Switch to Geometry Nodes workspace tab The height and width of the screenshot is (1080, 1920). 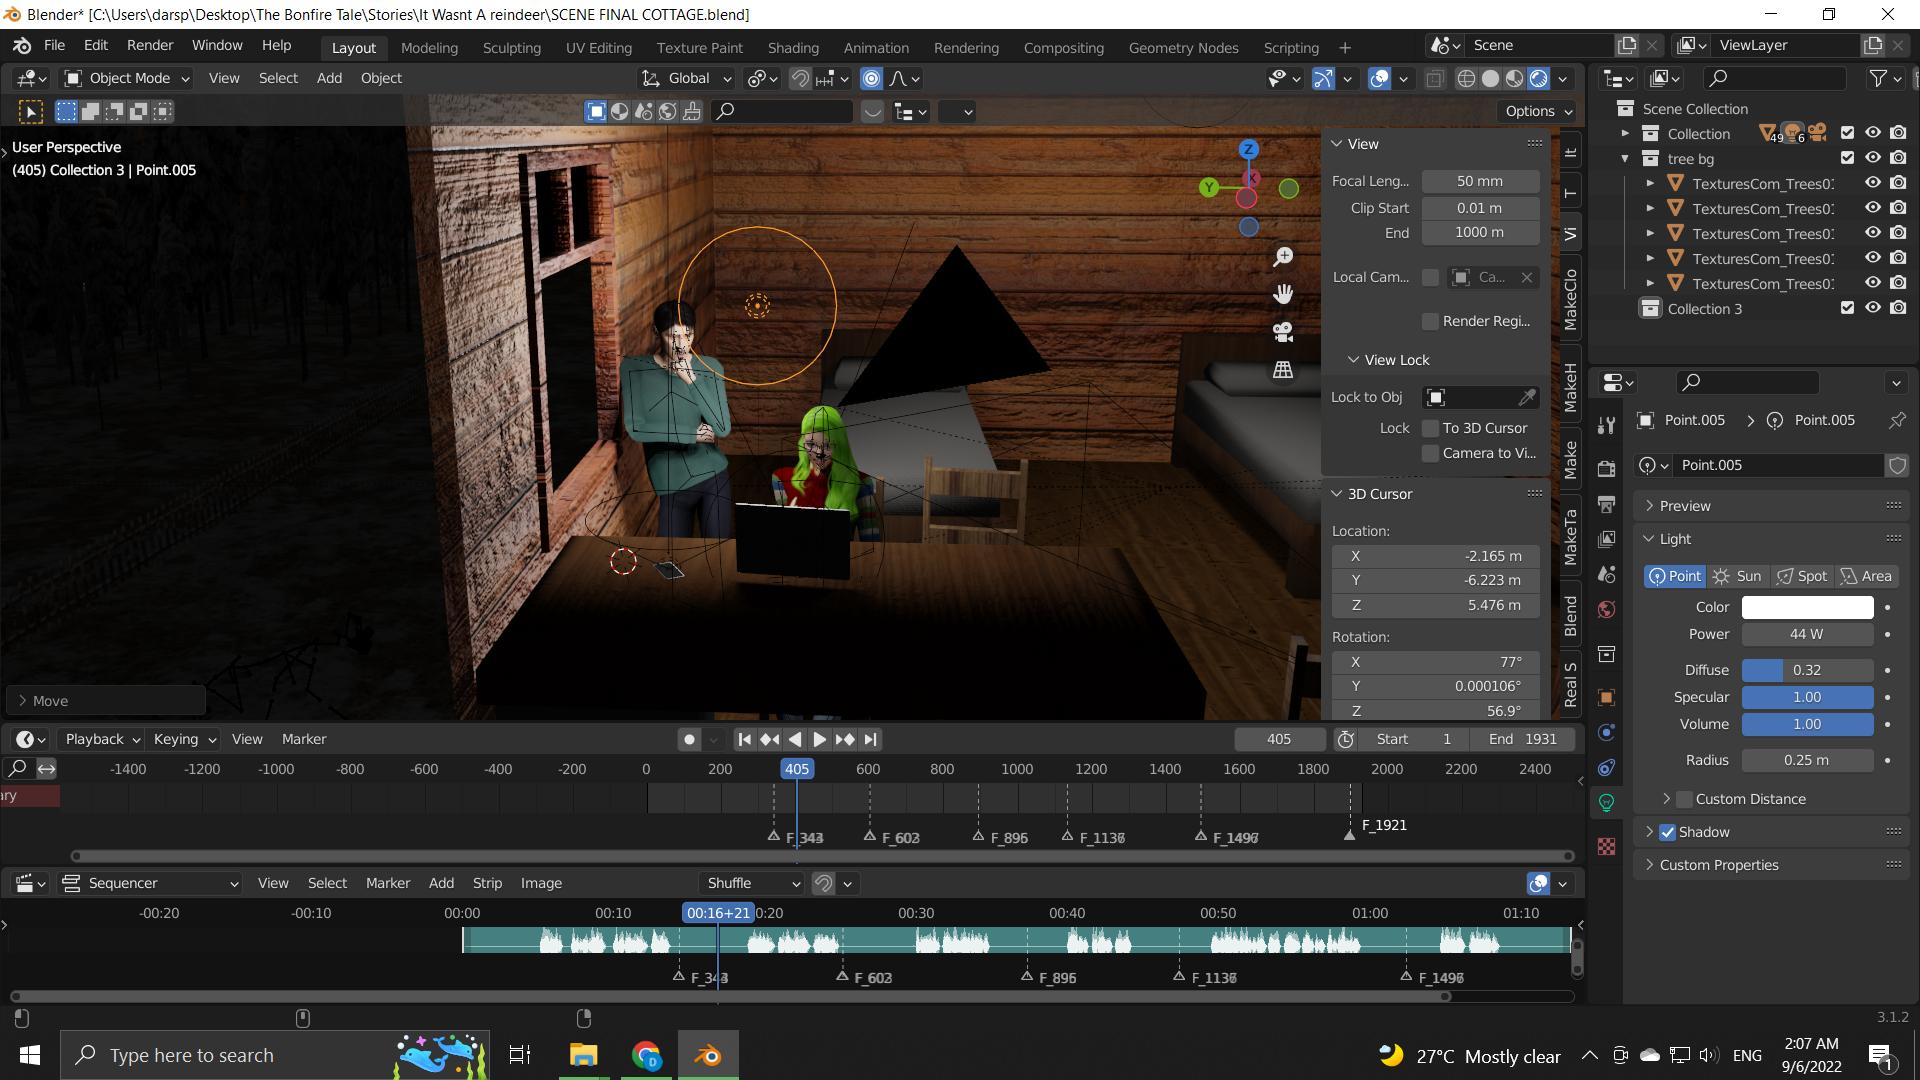1183,48
